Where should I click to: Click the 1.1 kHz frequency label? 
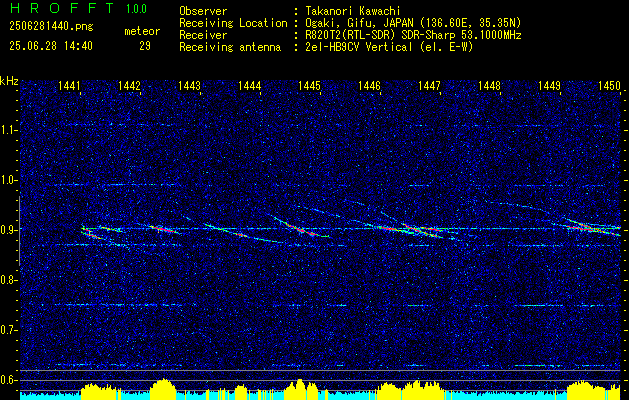[7, 130]
